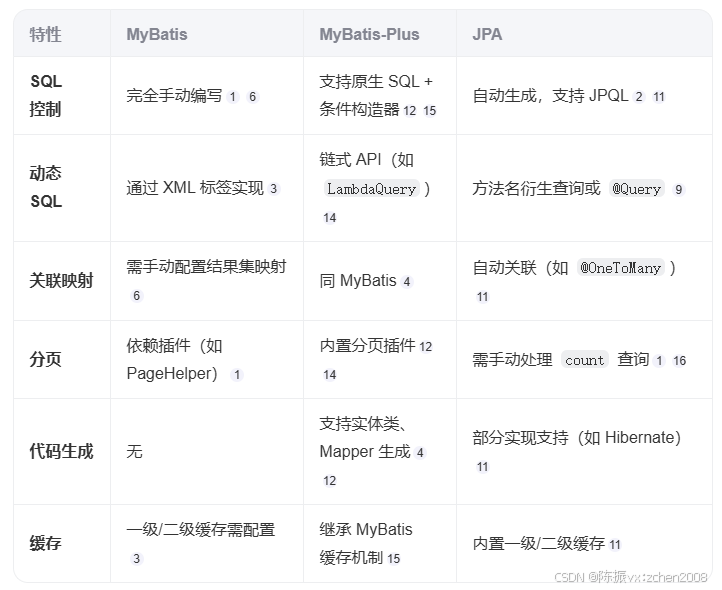Image resolution: width=722 pixels, height=590 pixels.
Task: Open citation 11 under 自动关联
Action: [x=483, y=297]
